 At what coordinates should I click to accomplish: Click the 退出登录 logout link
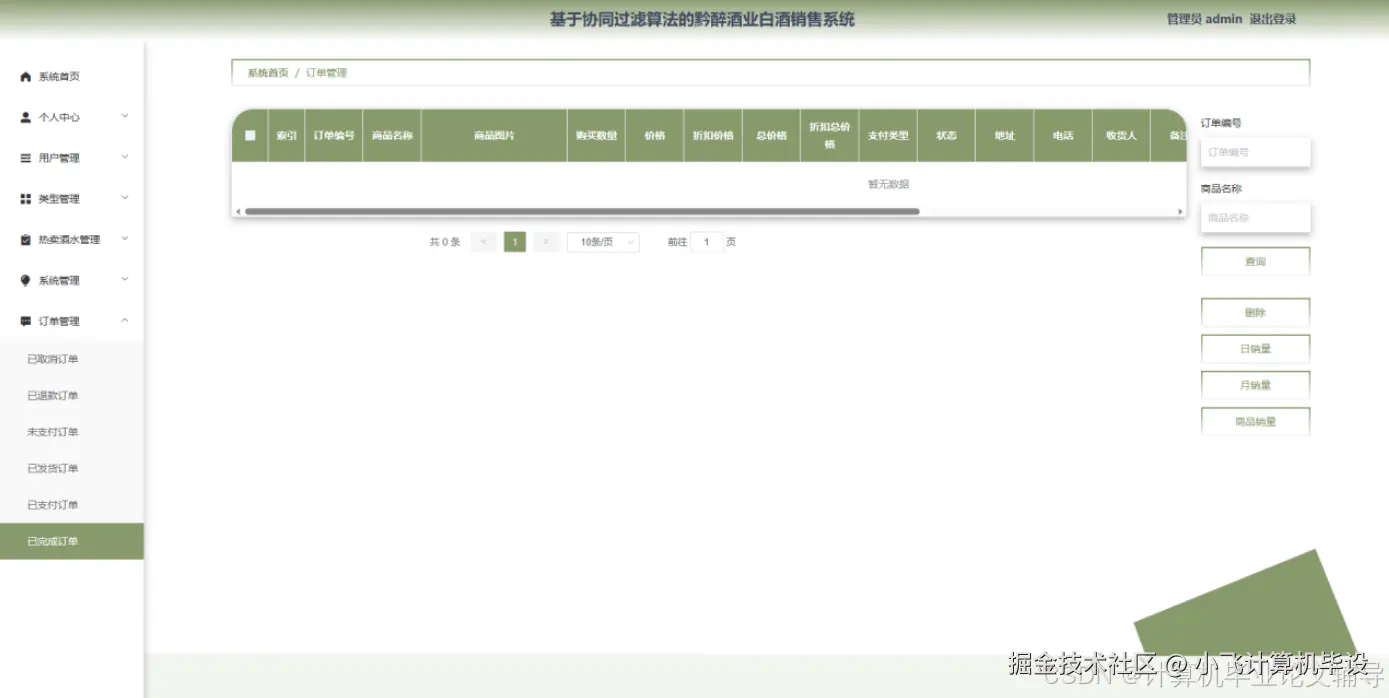pos(1272,19)
